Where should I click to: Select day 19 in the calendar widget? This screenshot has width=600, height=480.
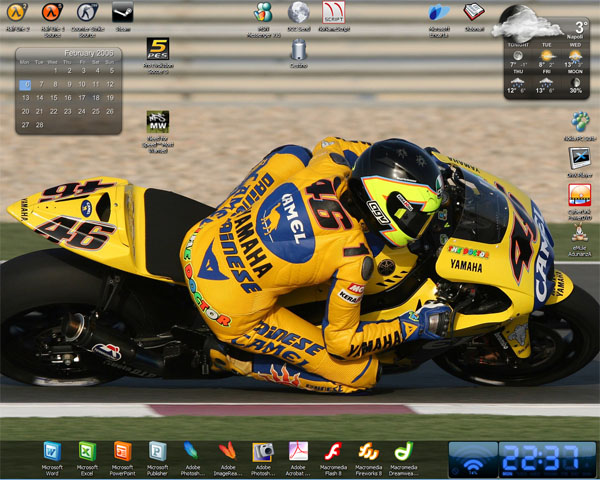[x=110, y=98]
